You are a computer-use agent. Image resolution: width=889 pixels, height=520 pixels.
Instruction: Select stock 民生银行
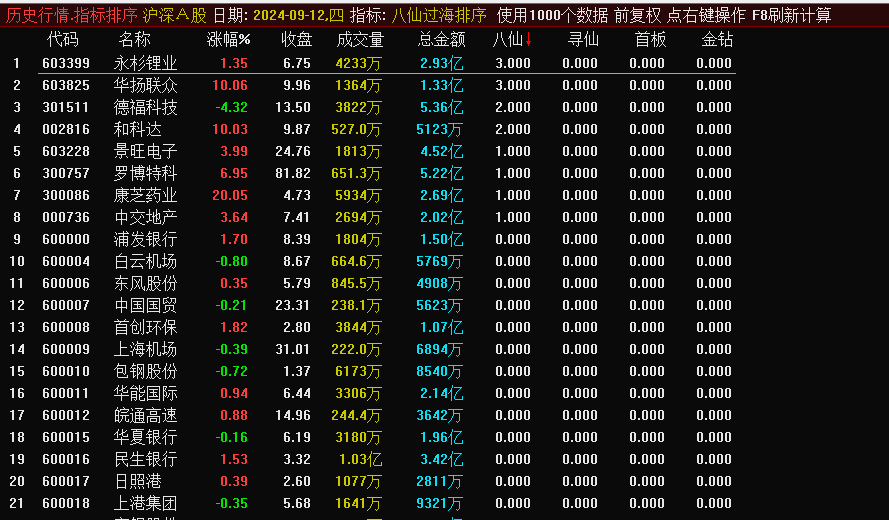145,459
